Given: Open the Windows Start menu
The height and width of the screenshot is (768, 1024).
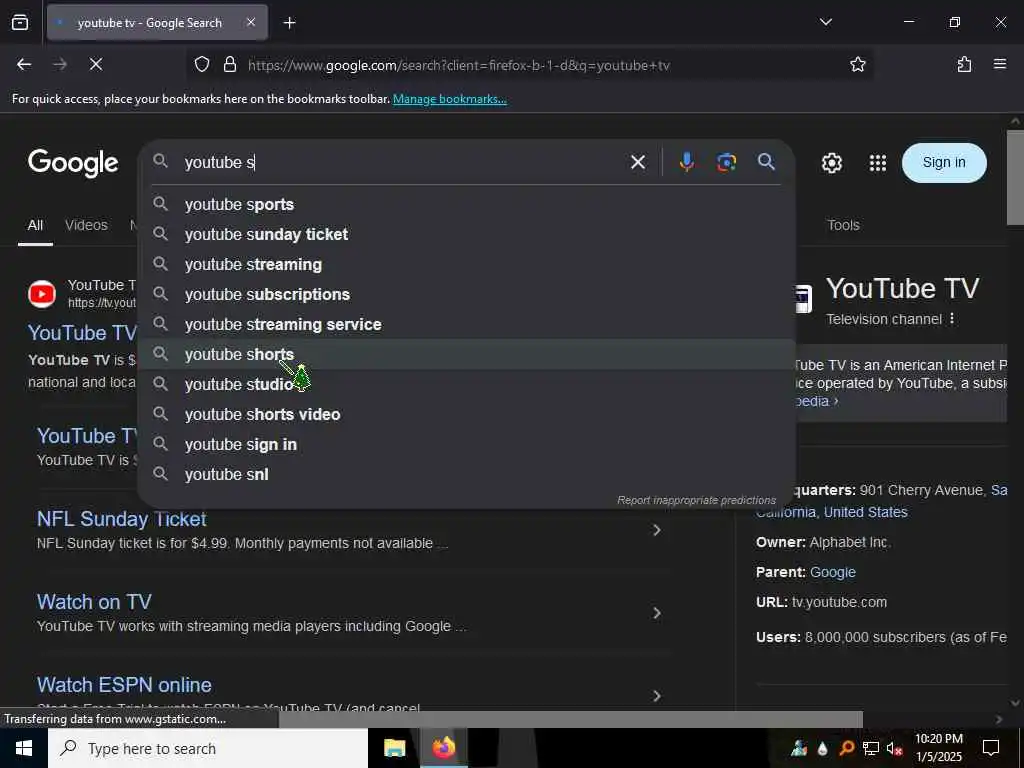Looking at the screenshot, I should pyautogui.click(x=24, y=748).
